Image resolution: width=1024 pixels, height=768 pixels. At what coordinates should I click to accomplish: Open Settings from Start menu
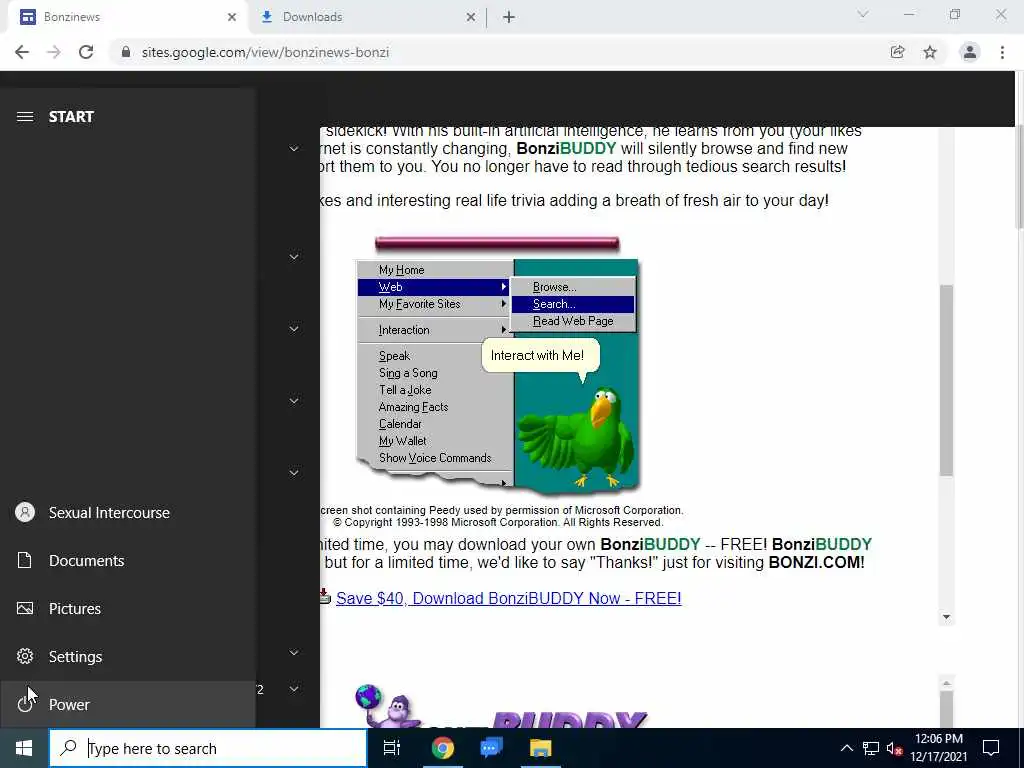tap(127, 656)
